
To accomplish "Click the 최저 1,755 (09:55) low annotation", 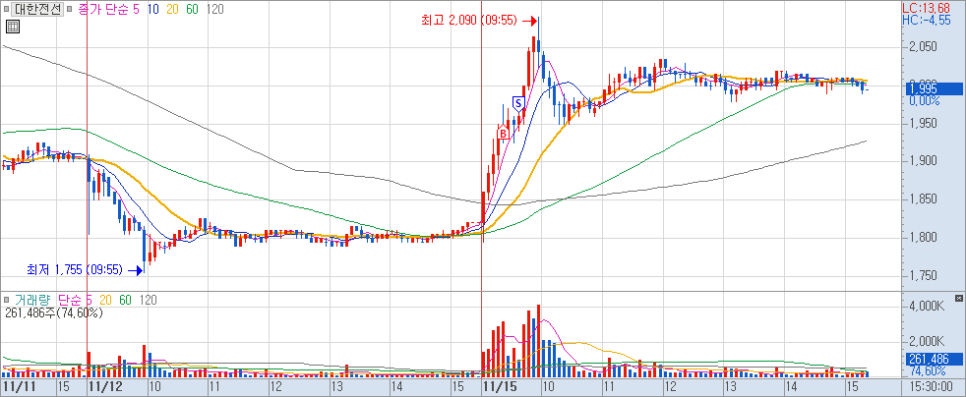I will click(75, 269).
